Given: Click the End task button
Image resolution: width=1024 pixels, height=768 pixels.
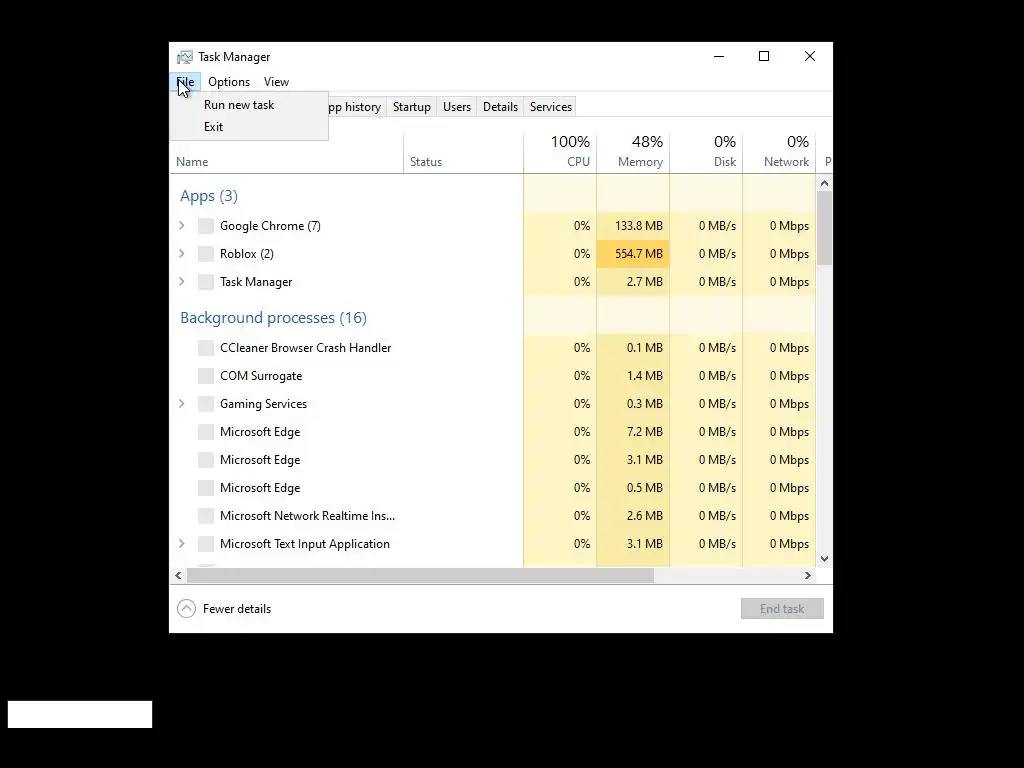Looking at the screenshot, I should pos(782,609).
